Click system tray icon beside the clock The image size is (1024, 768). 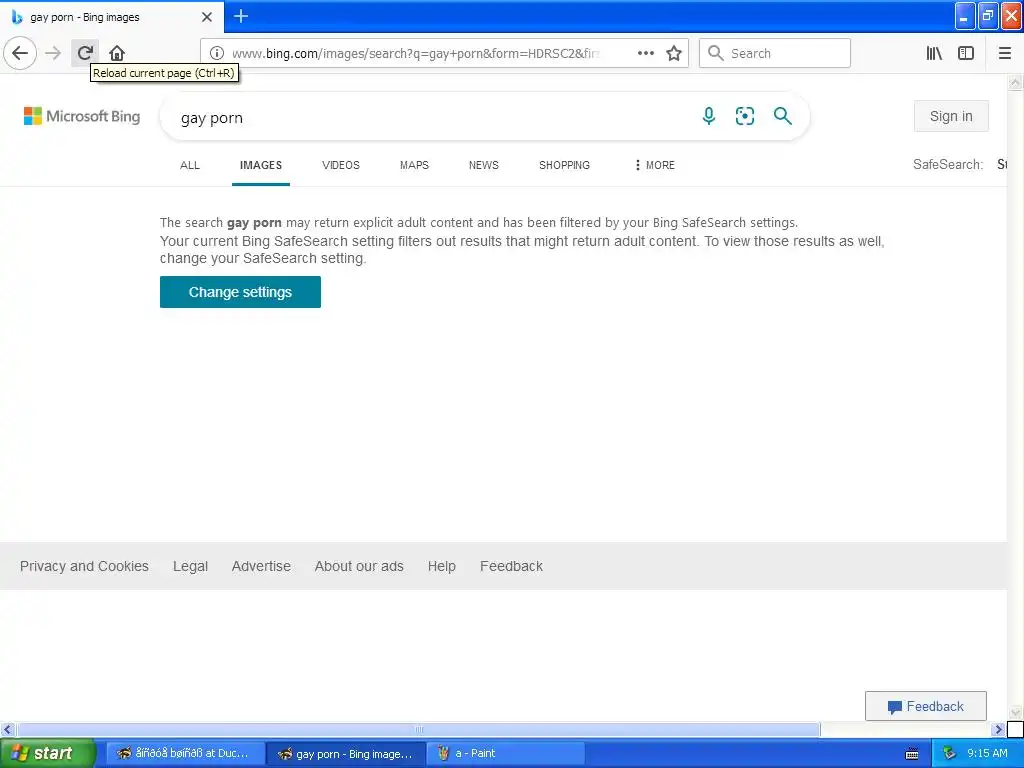949,754
